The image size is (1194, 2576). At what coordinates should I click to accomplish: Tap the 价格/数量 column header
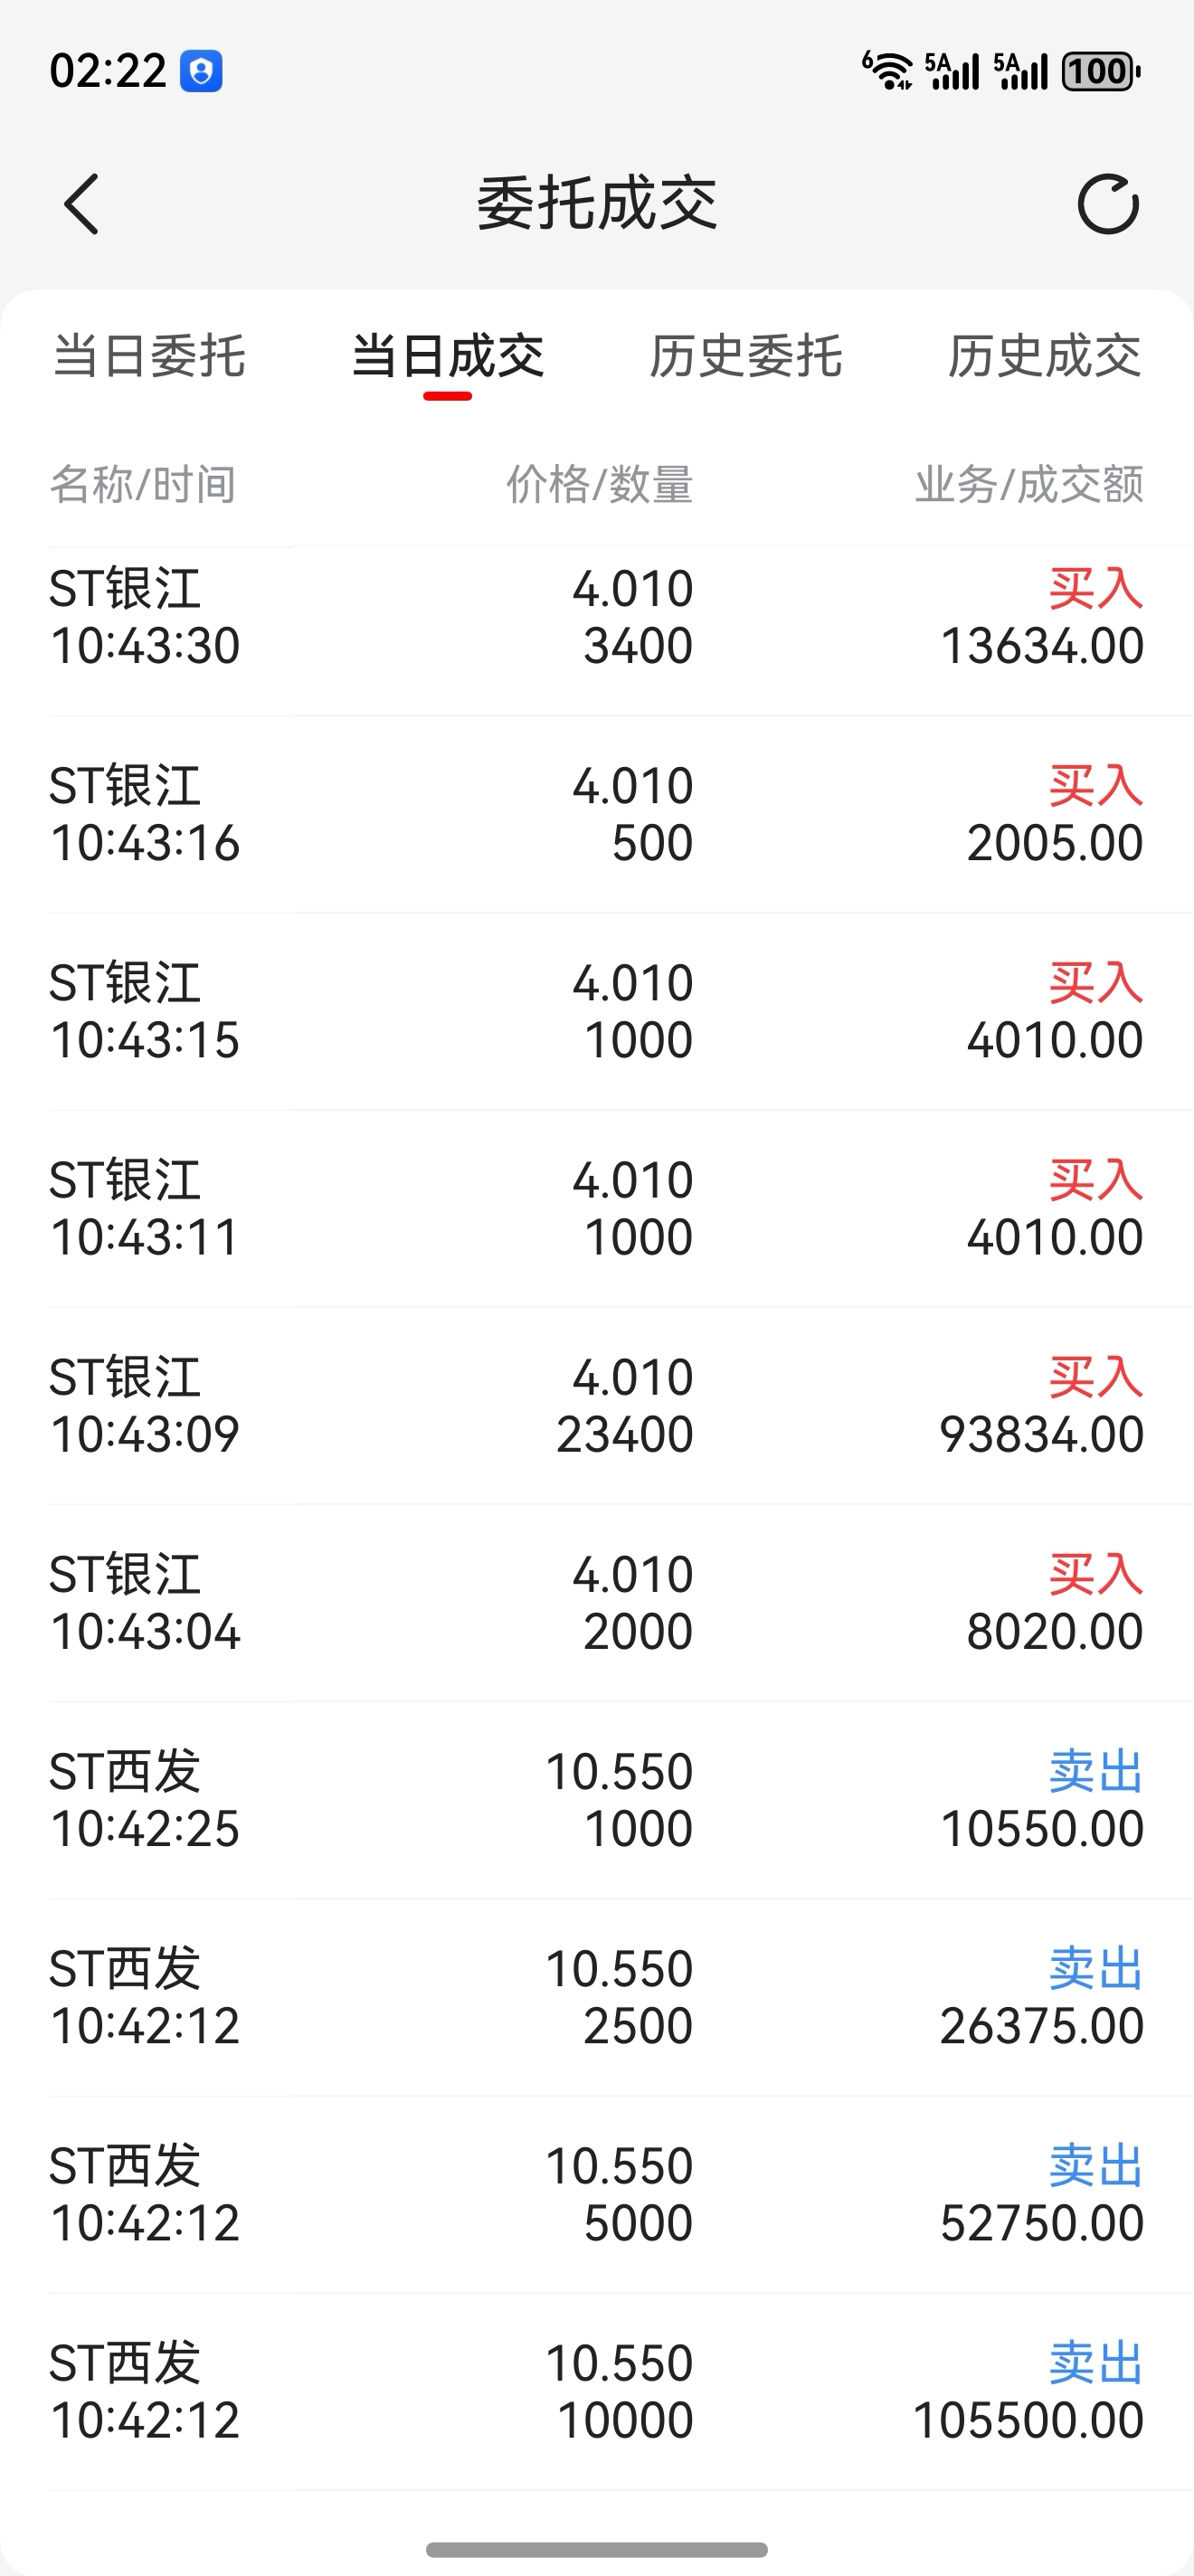pyautogui.click(x=599, y=485)
